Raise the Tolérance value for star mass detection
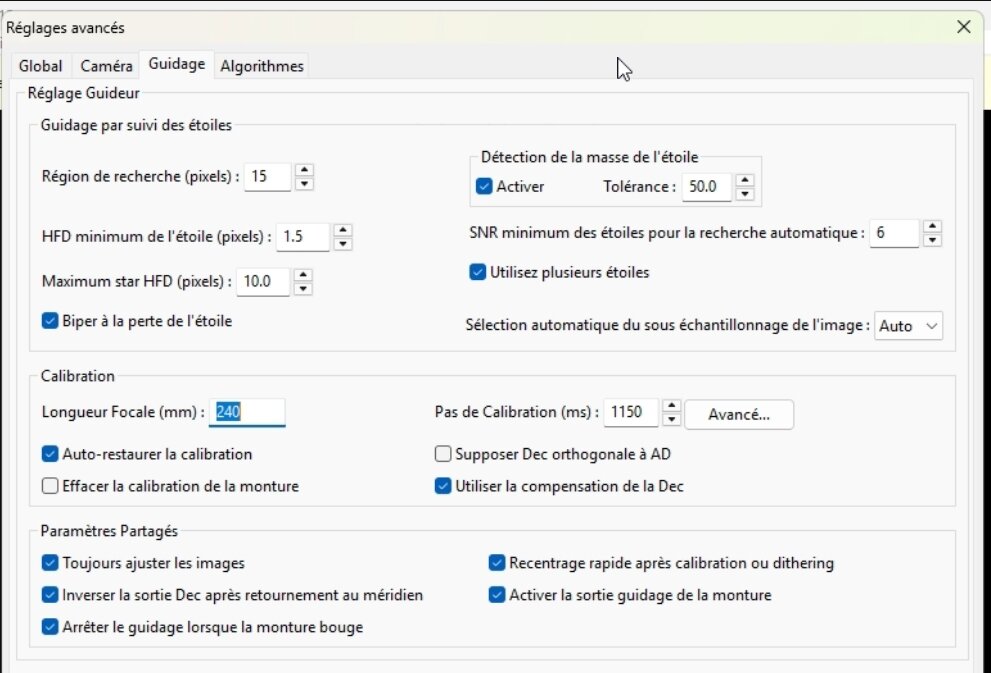991x673 pixels. coord(744,180)
